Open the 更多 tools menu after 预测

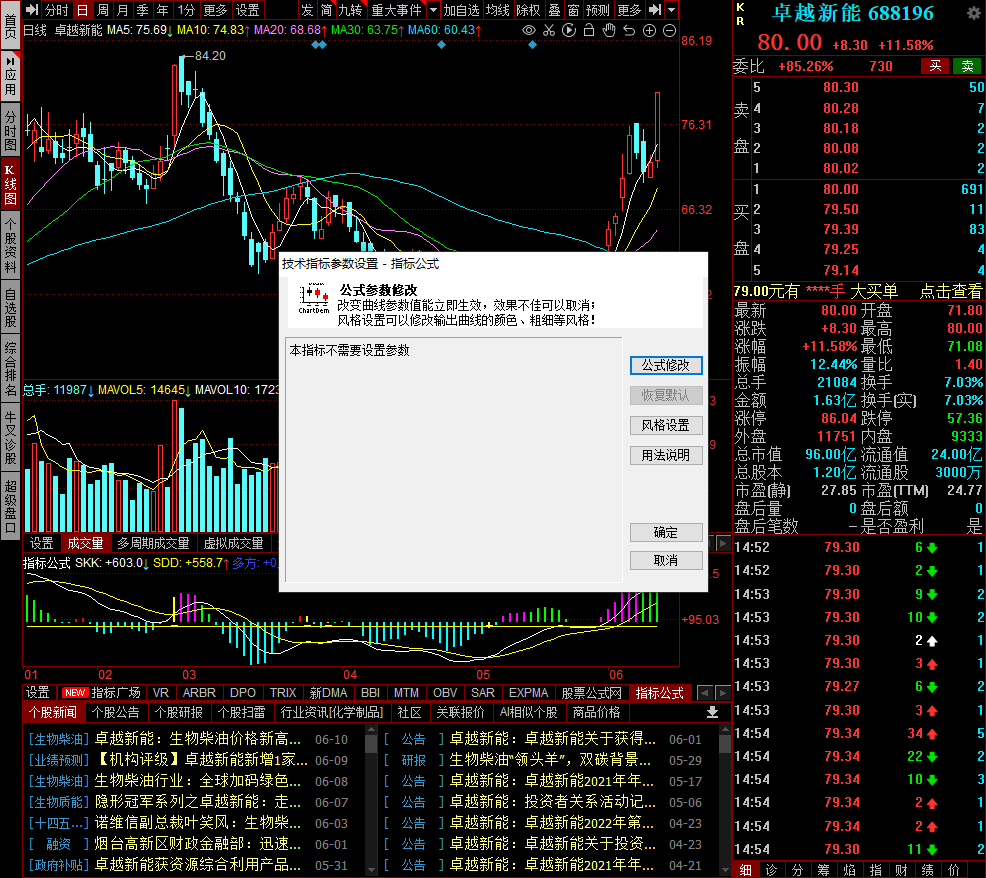629,9
